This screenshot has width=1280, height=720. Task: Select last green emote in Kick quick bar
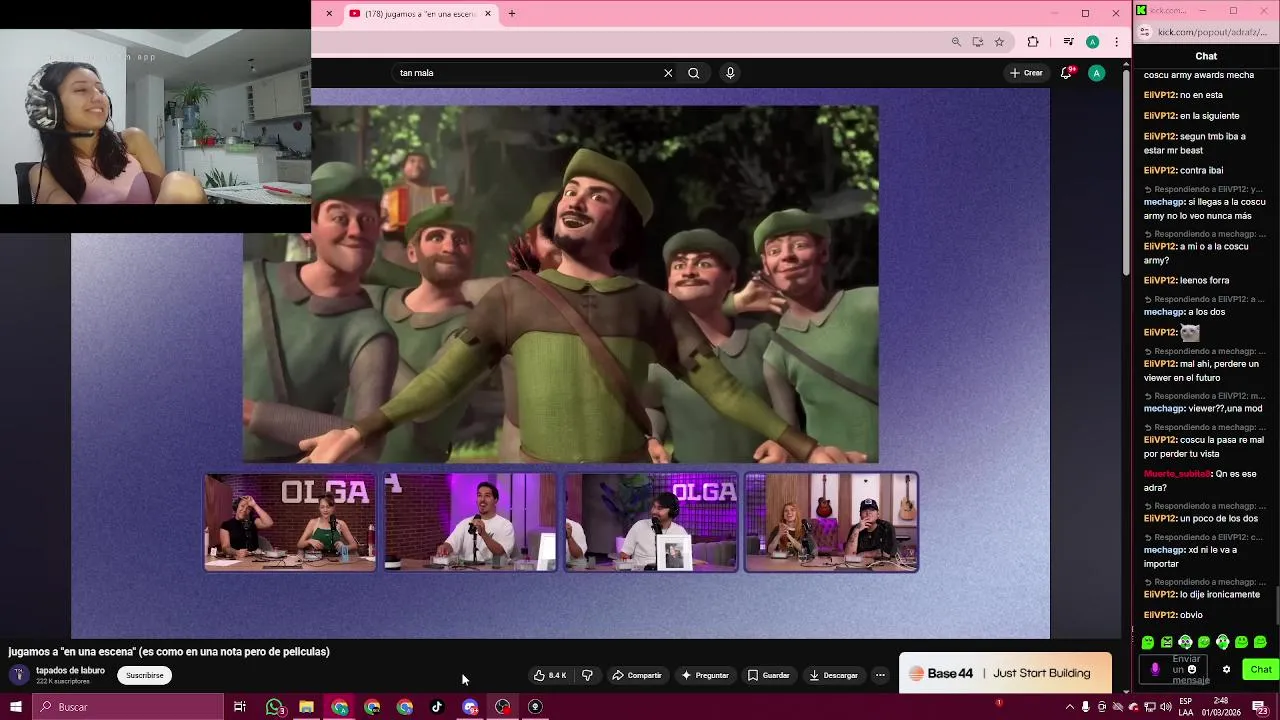tap(1260, 642)
